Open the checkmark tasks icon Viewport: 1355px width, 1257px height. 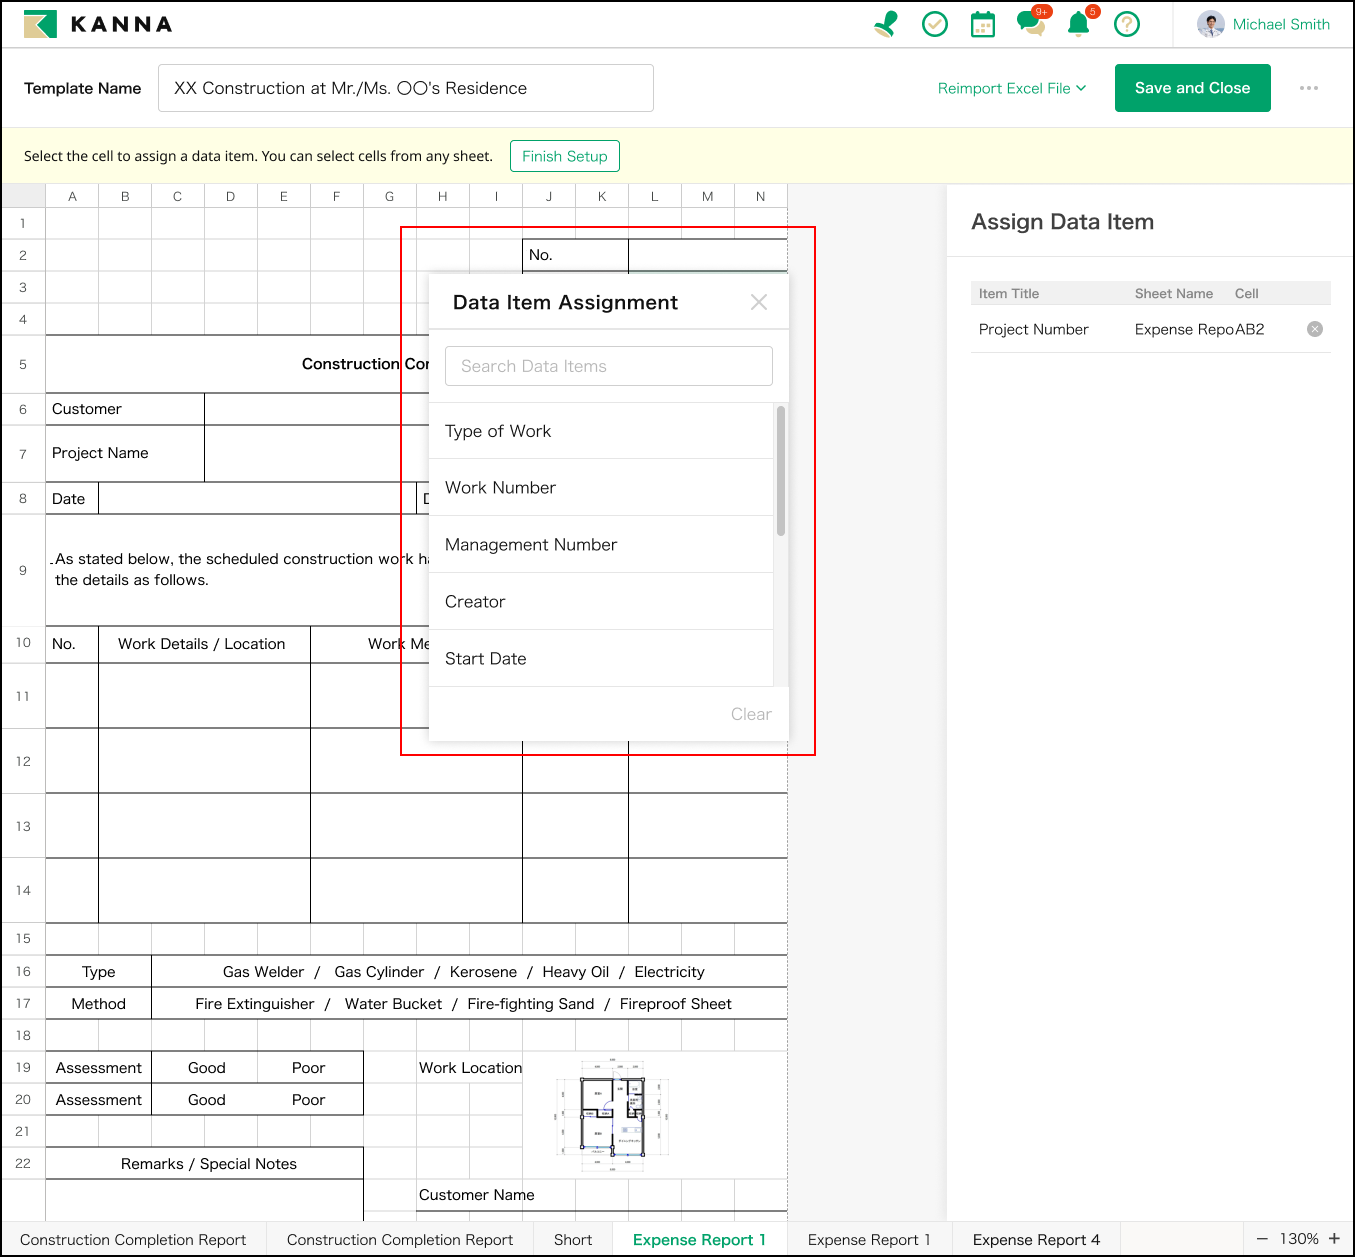[934, 24]
